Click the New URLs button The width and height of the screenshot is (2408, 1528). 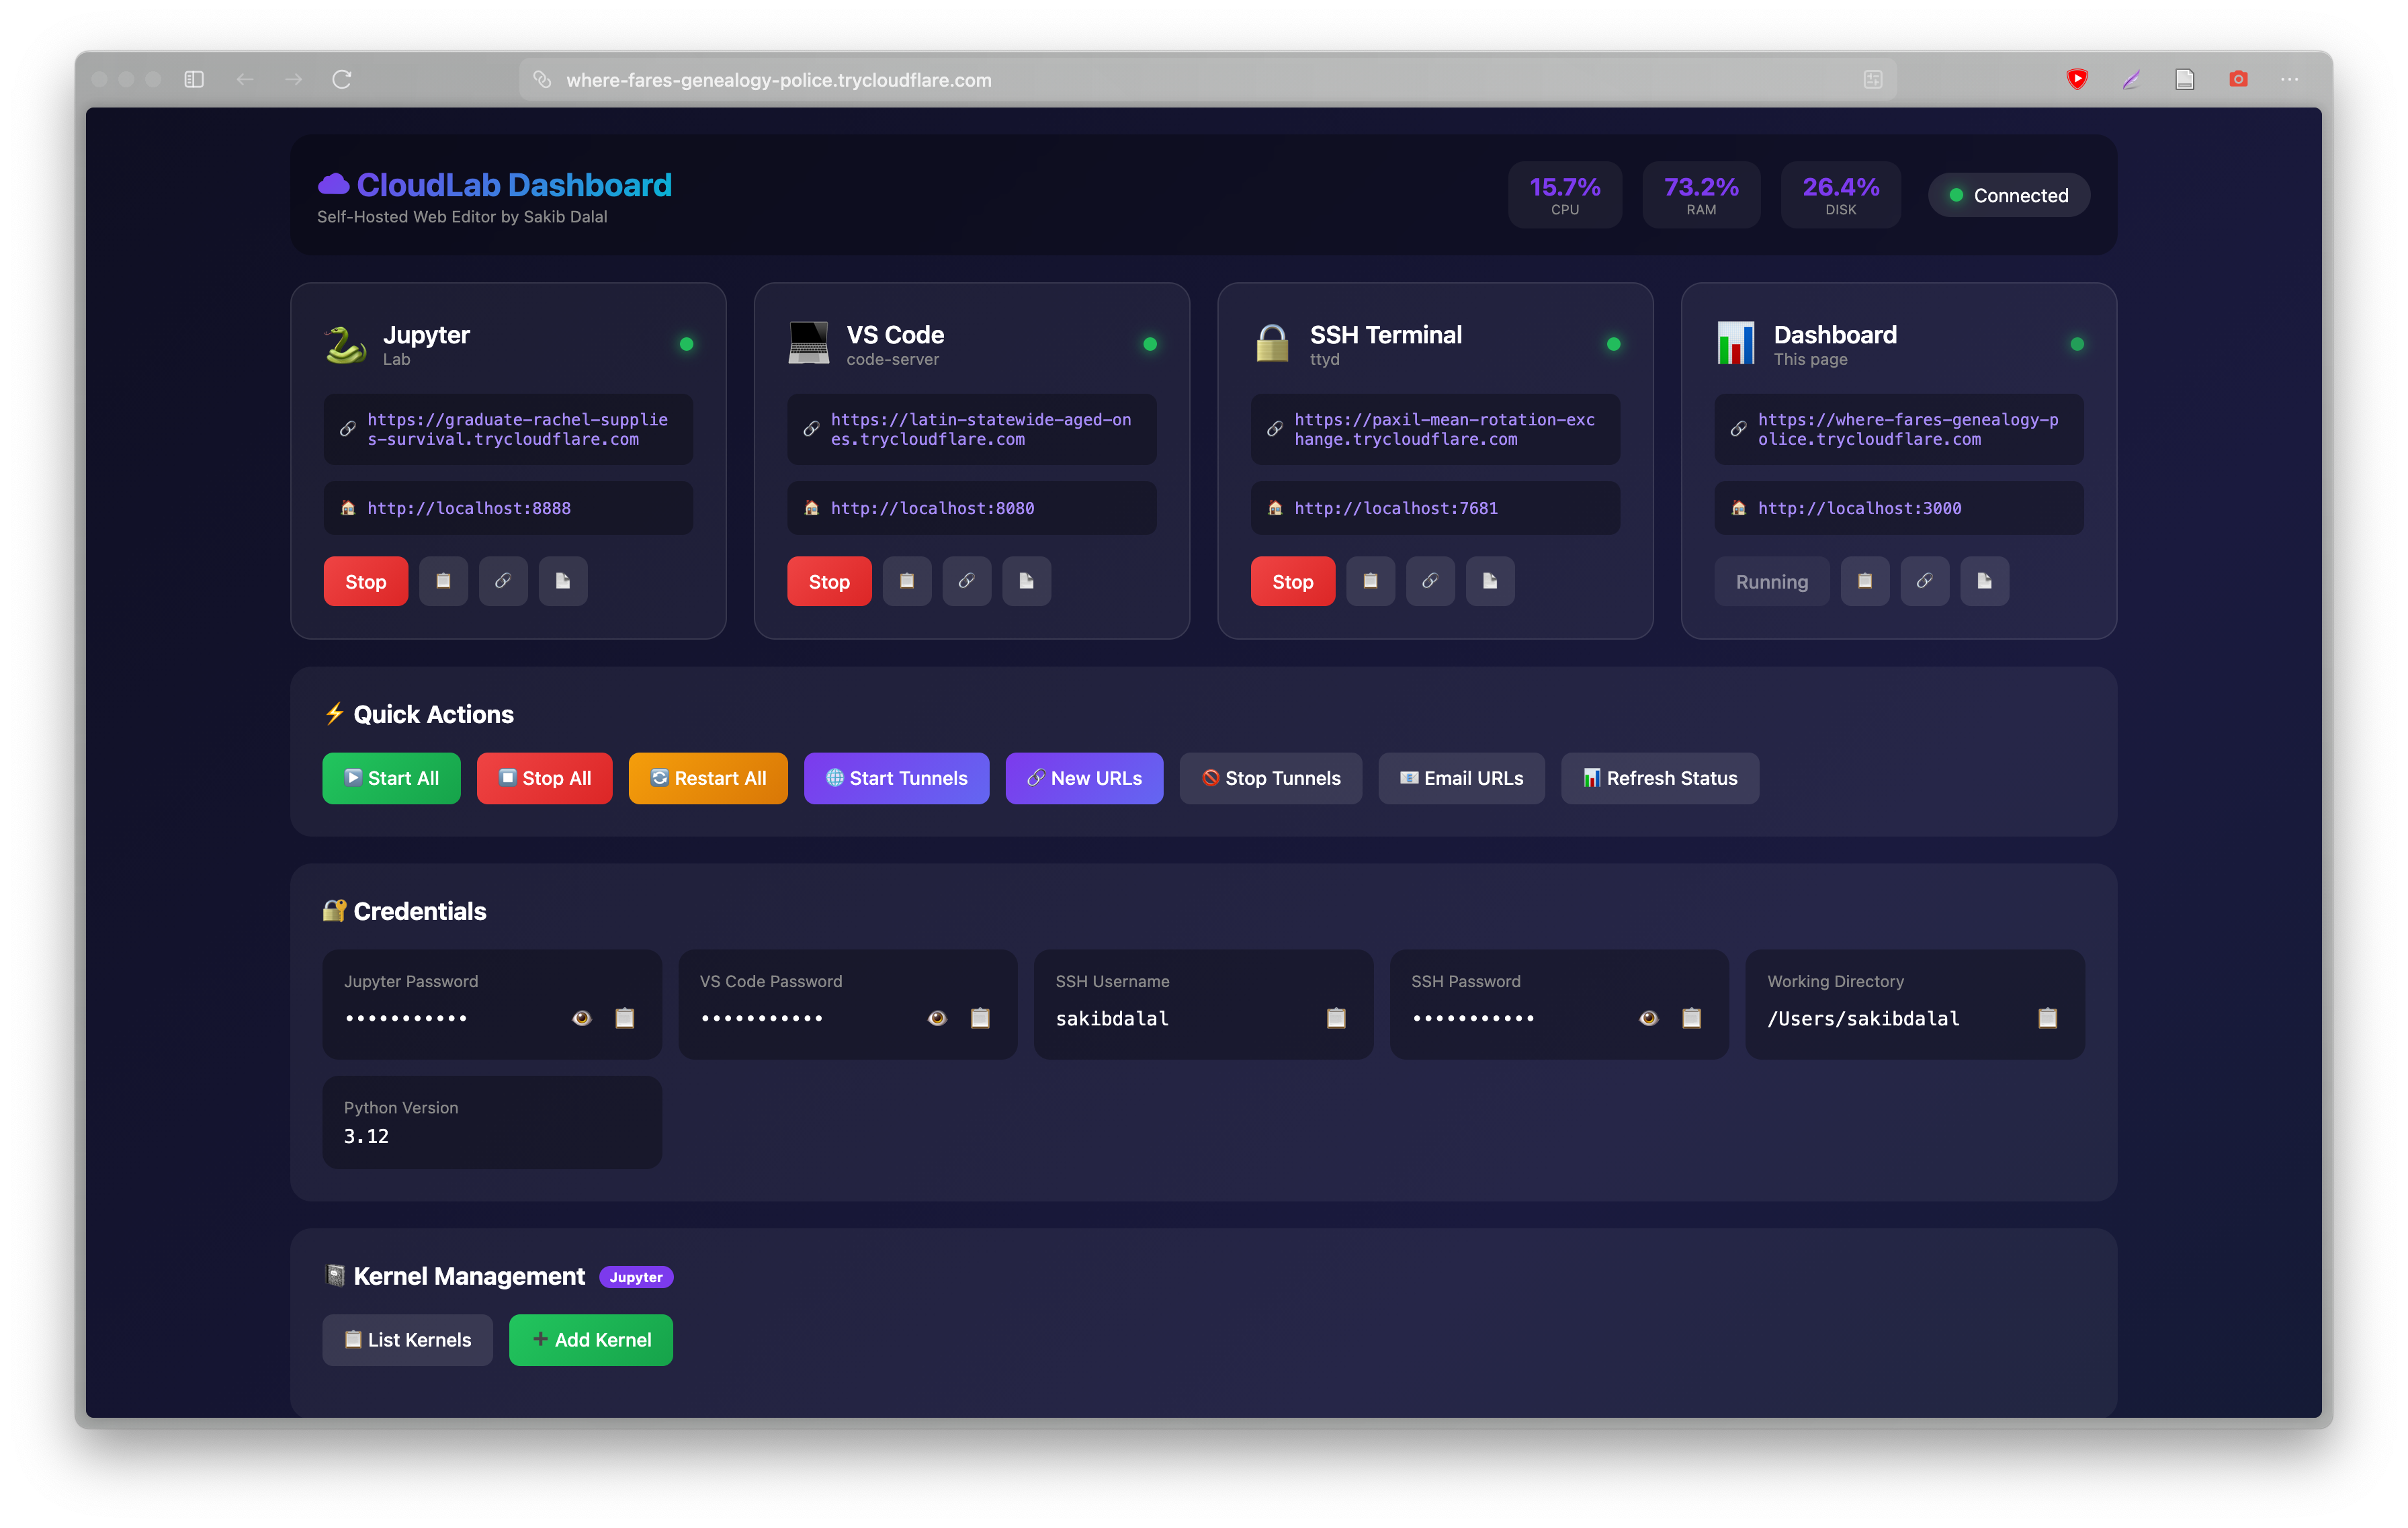point(1084,778)
